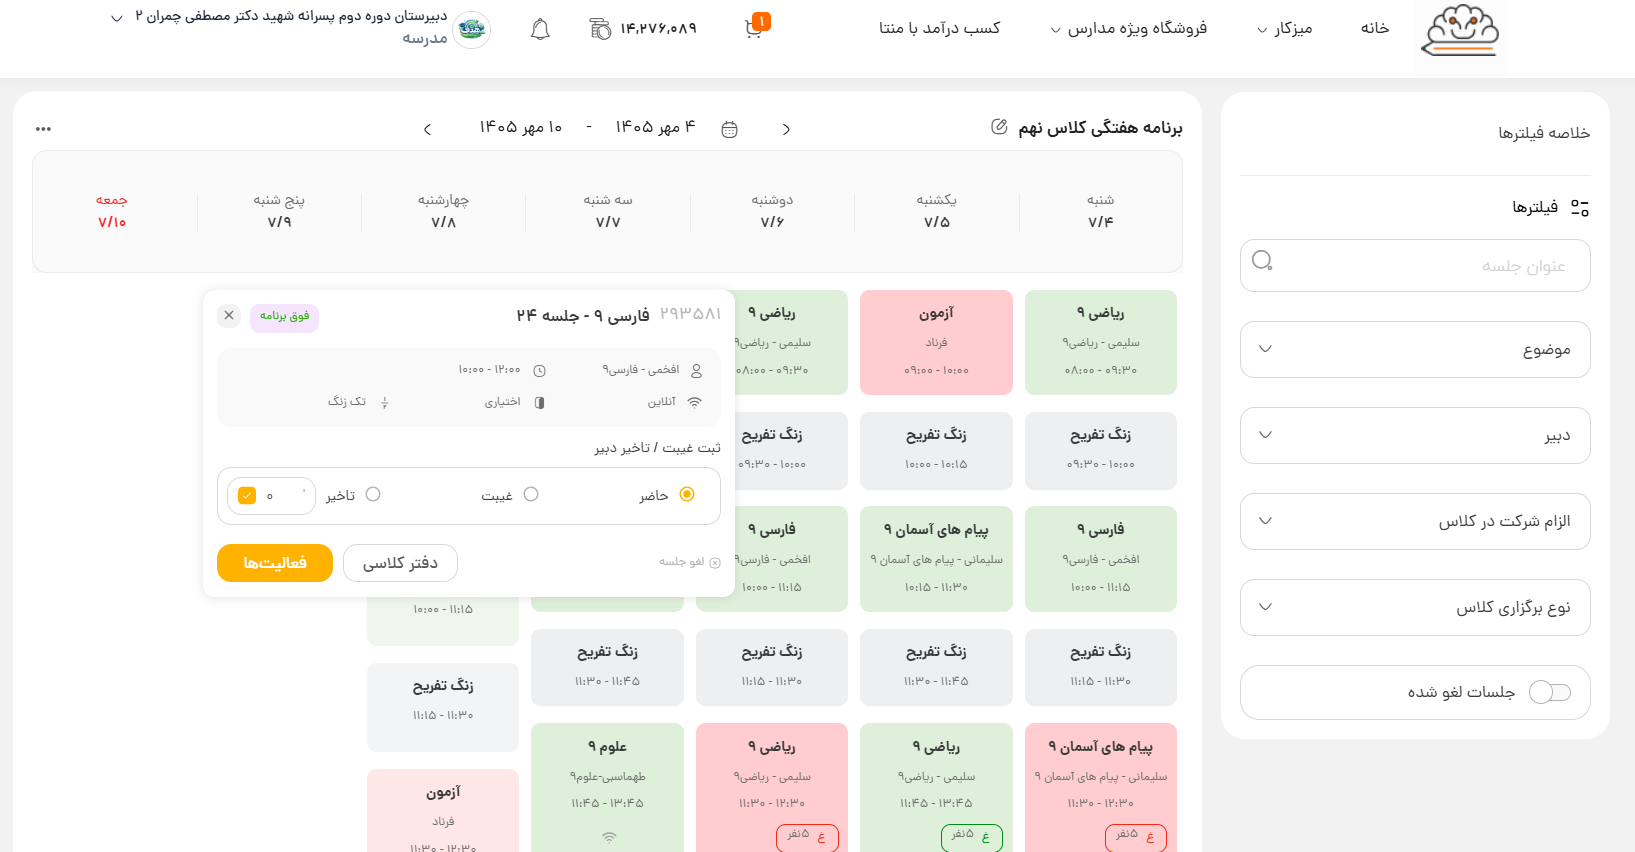Open the calendar date picker icon
This screenshot has width=1635, height=852.
(x=730, y=129)
